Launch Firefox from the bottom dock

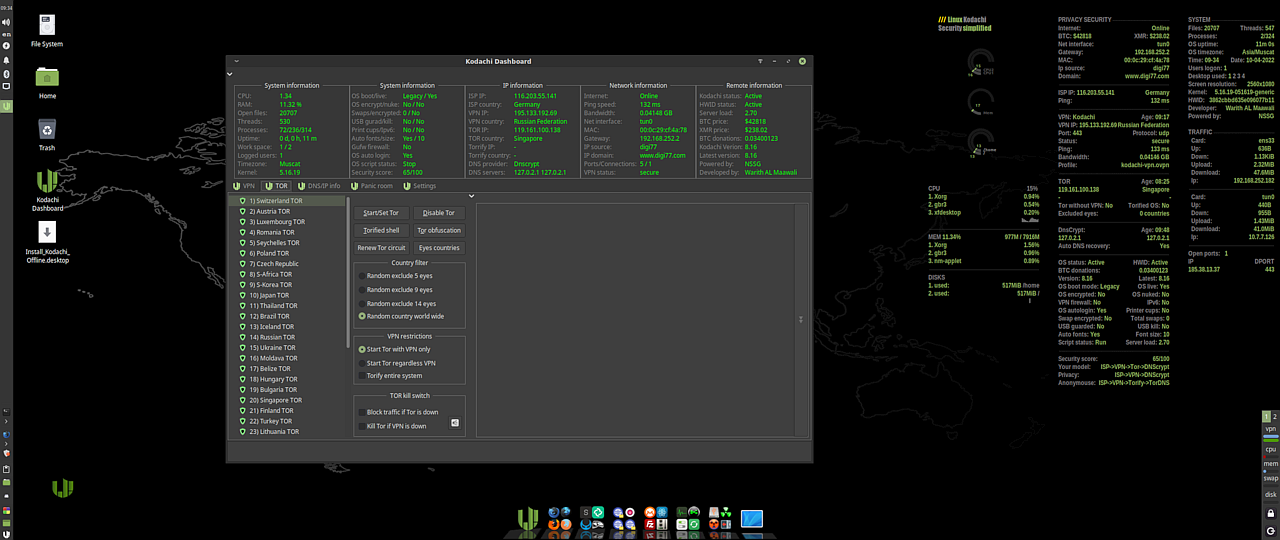point(554,524)
